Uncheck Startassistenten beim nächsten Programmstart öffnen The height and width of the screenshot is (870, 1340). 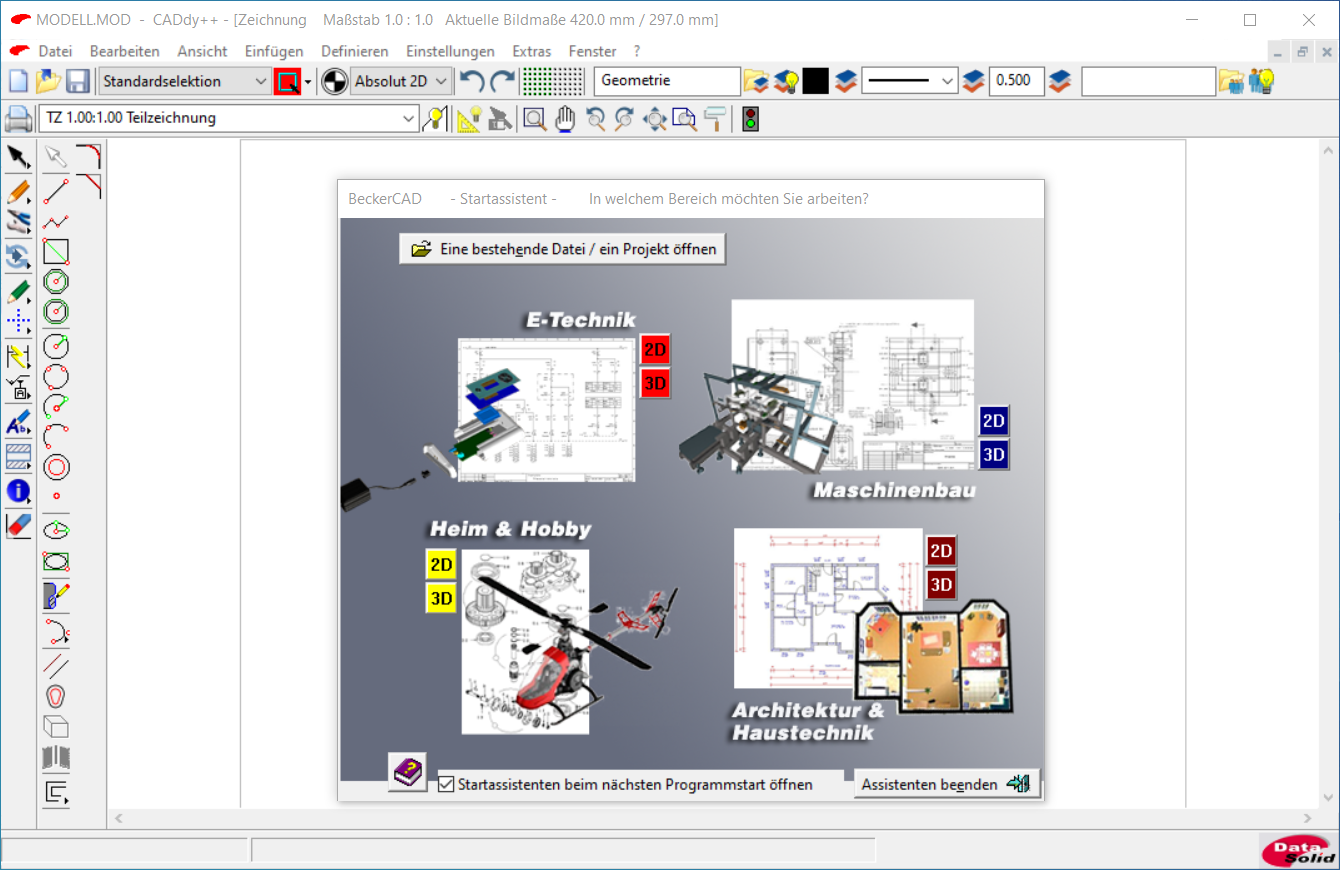coord(446,784)
